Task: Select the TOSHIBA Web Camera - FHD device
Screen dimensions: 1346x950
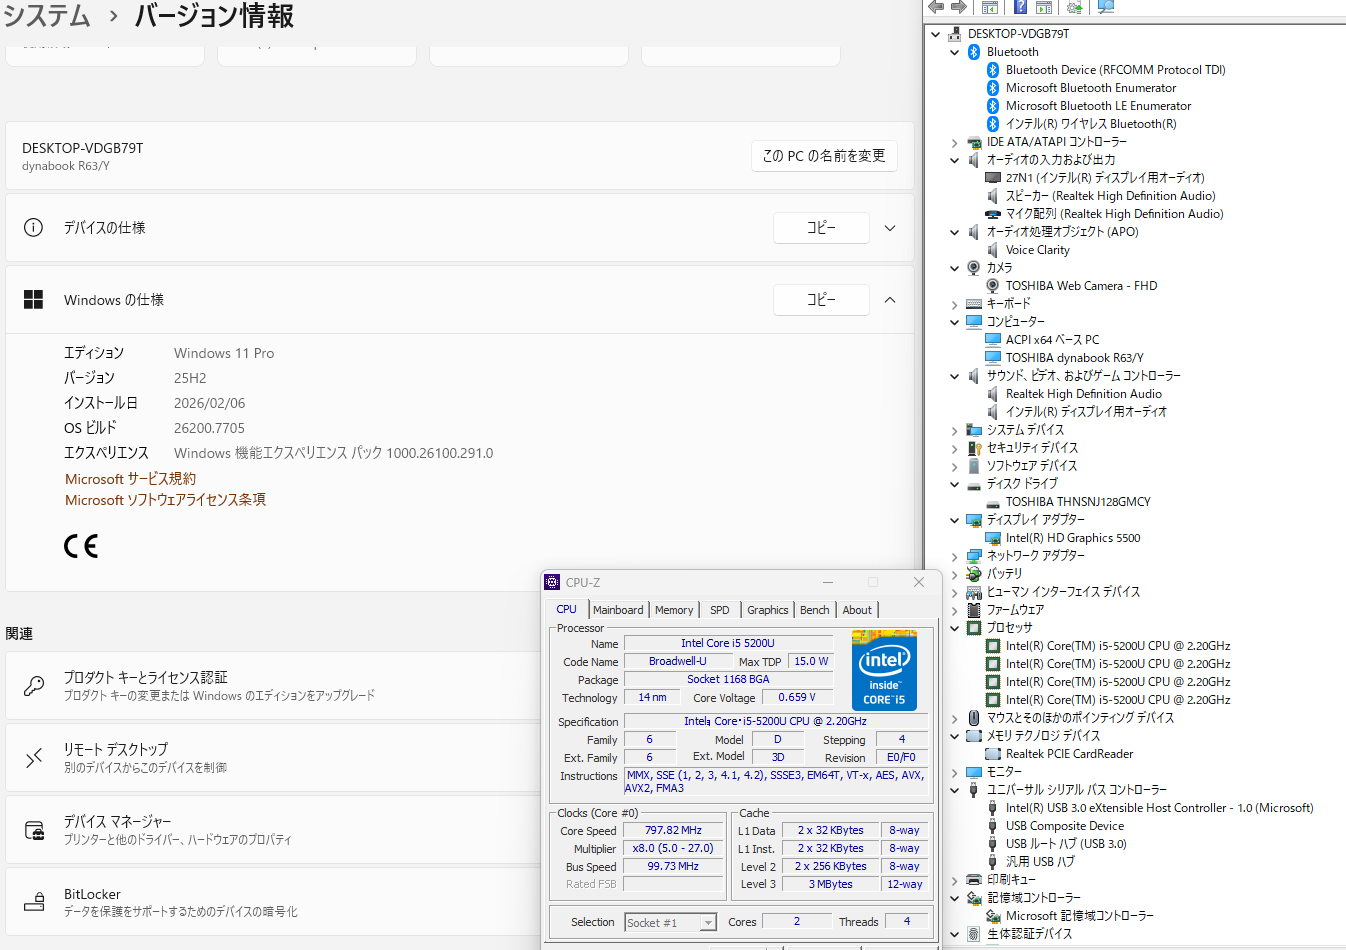Action: [1080, 286]
